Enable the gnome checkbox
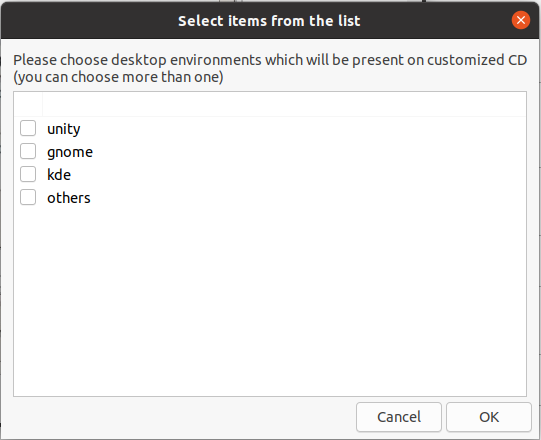Screen dimensions: 541x440 click(28, 151)
